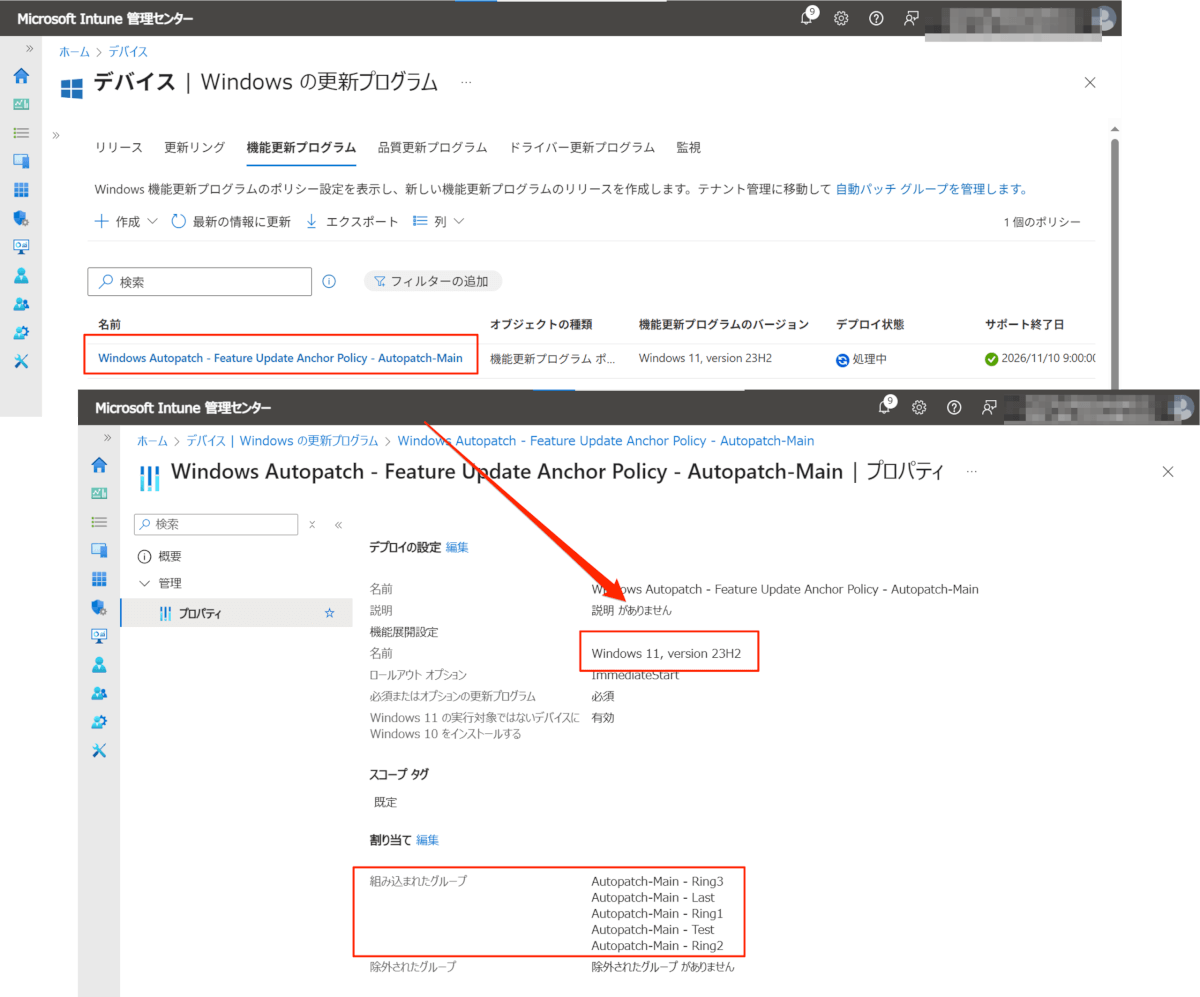1200x997 pixels.
Task: Focus the 検索 box above policy table
Action: coord(200,282)
